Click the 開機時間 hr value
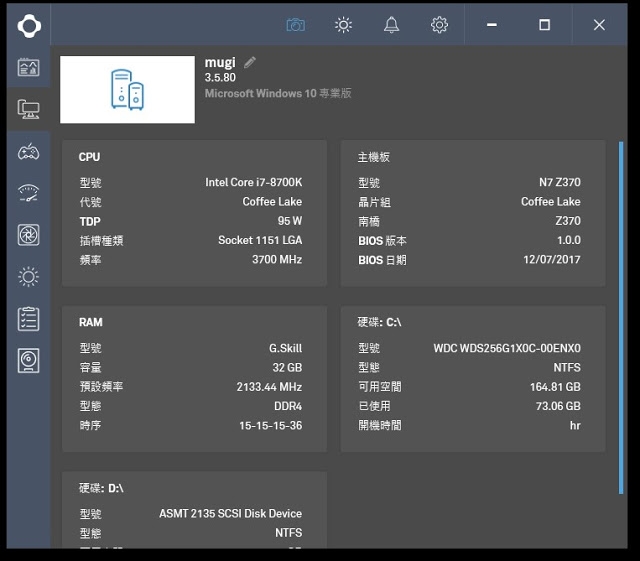 coord(575,425)
